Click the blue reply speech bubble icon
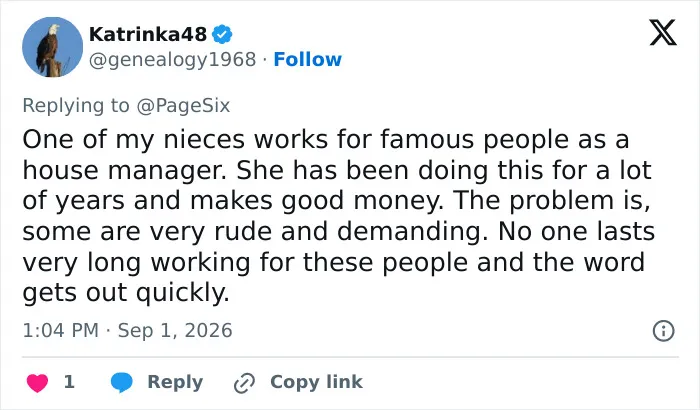Viewport: 700px width, 410px height. pos(121,382)
